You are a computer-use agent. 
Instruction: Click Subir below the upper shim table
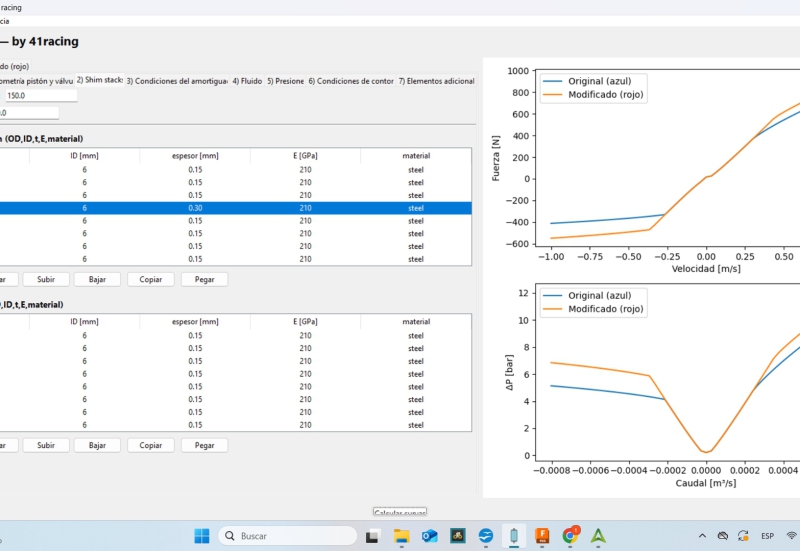(x=45, y=279)
